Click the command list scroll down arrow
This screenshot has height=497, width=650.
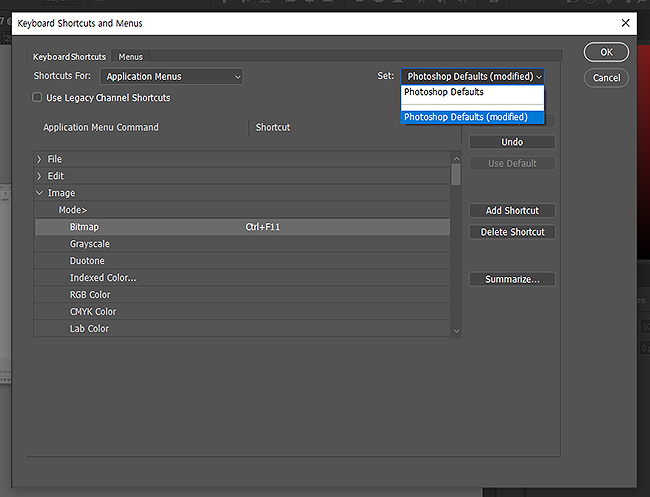456,331
